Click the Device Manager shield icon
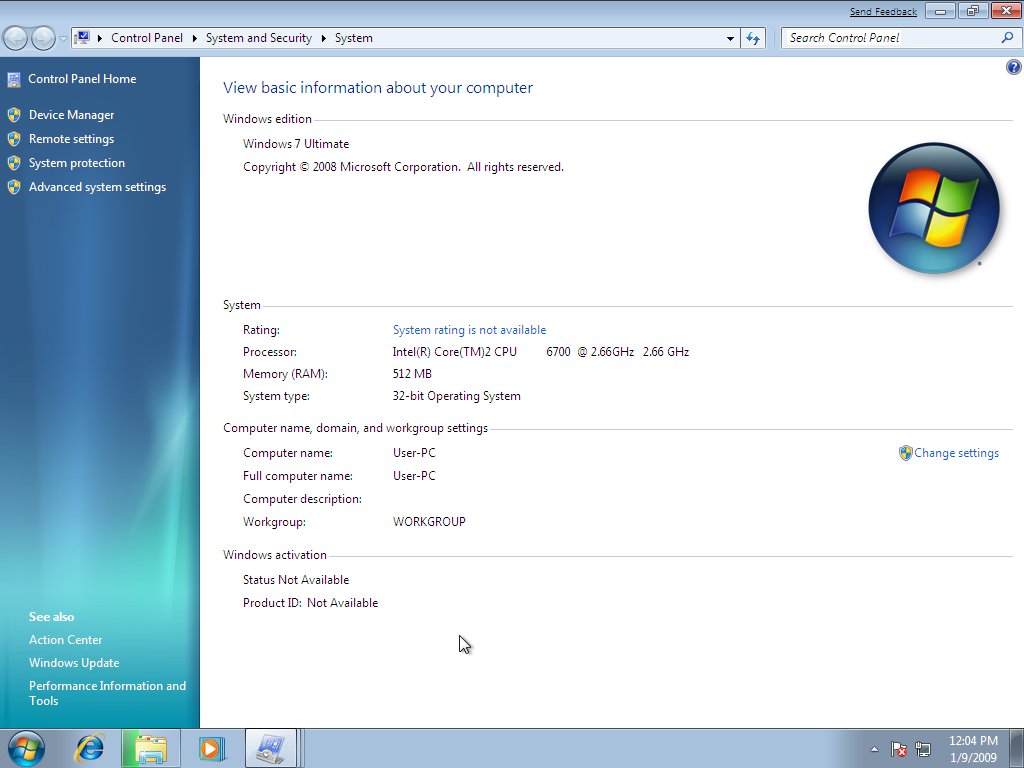 point(14,114)
